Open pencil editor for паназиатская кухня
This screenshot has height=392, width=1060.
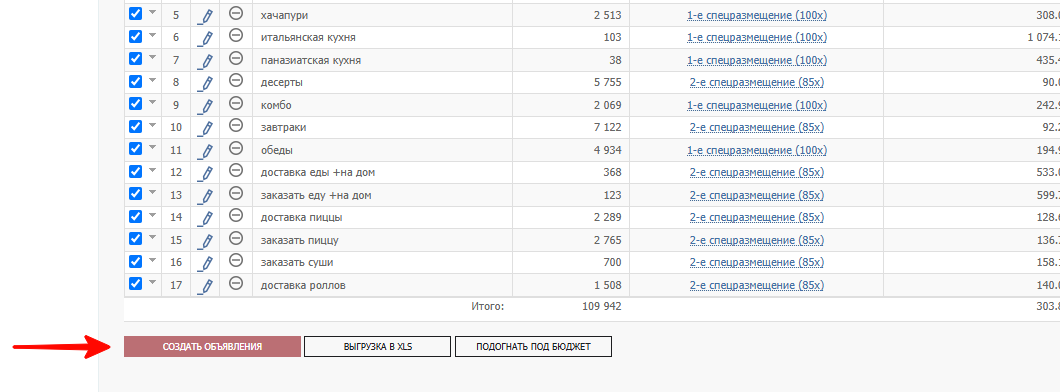point(206,62)
